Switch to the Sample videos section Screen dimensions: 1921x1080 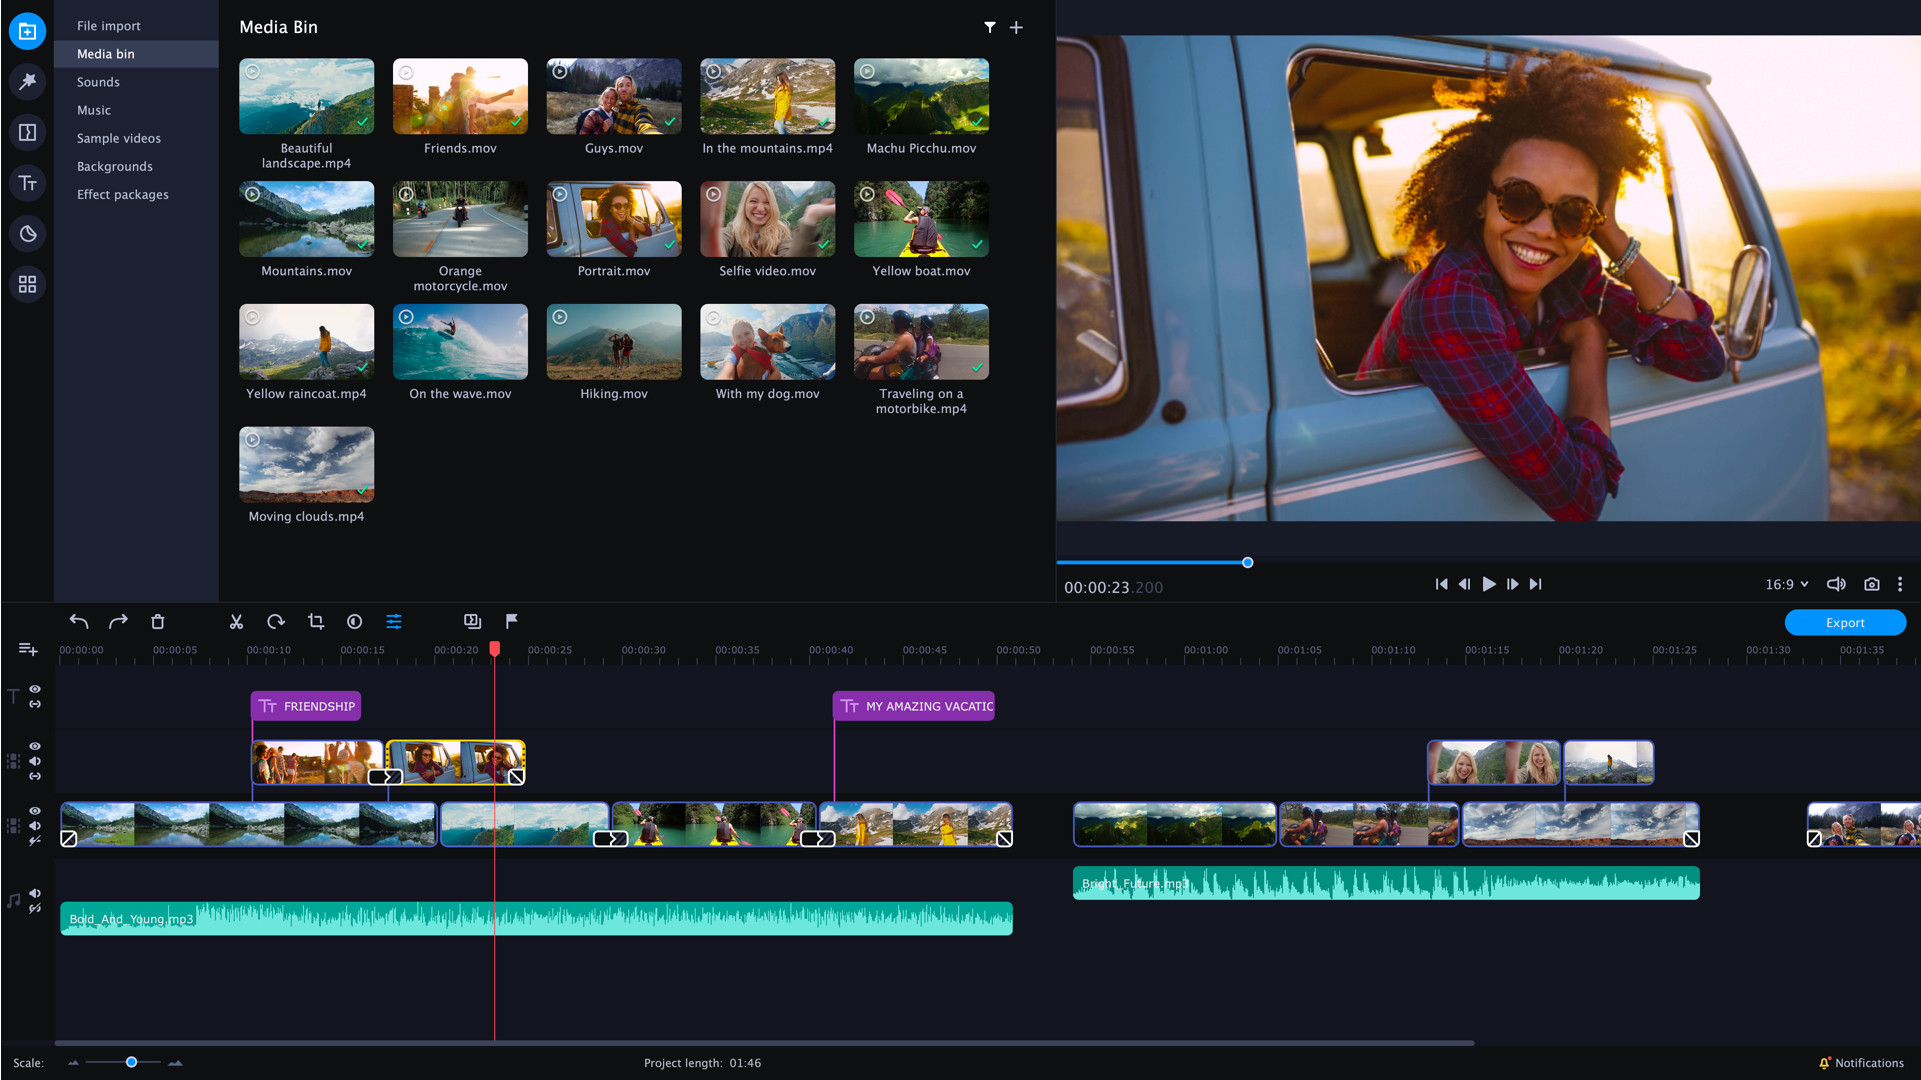click(118, 138)
